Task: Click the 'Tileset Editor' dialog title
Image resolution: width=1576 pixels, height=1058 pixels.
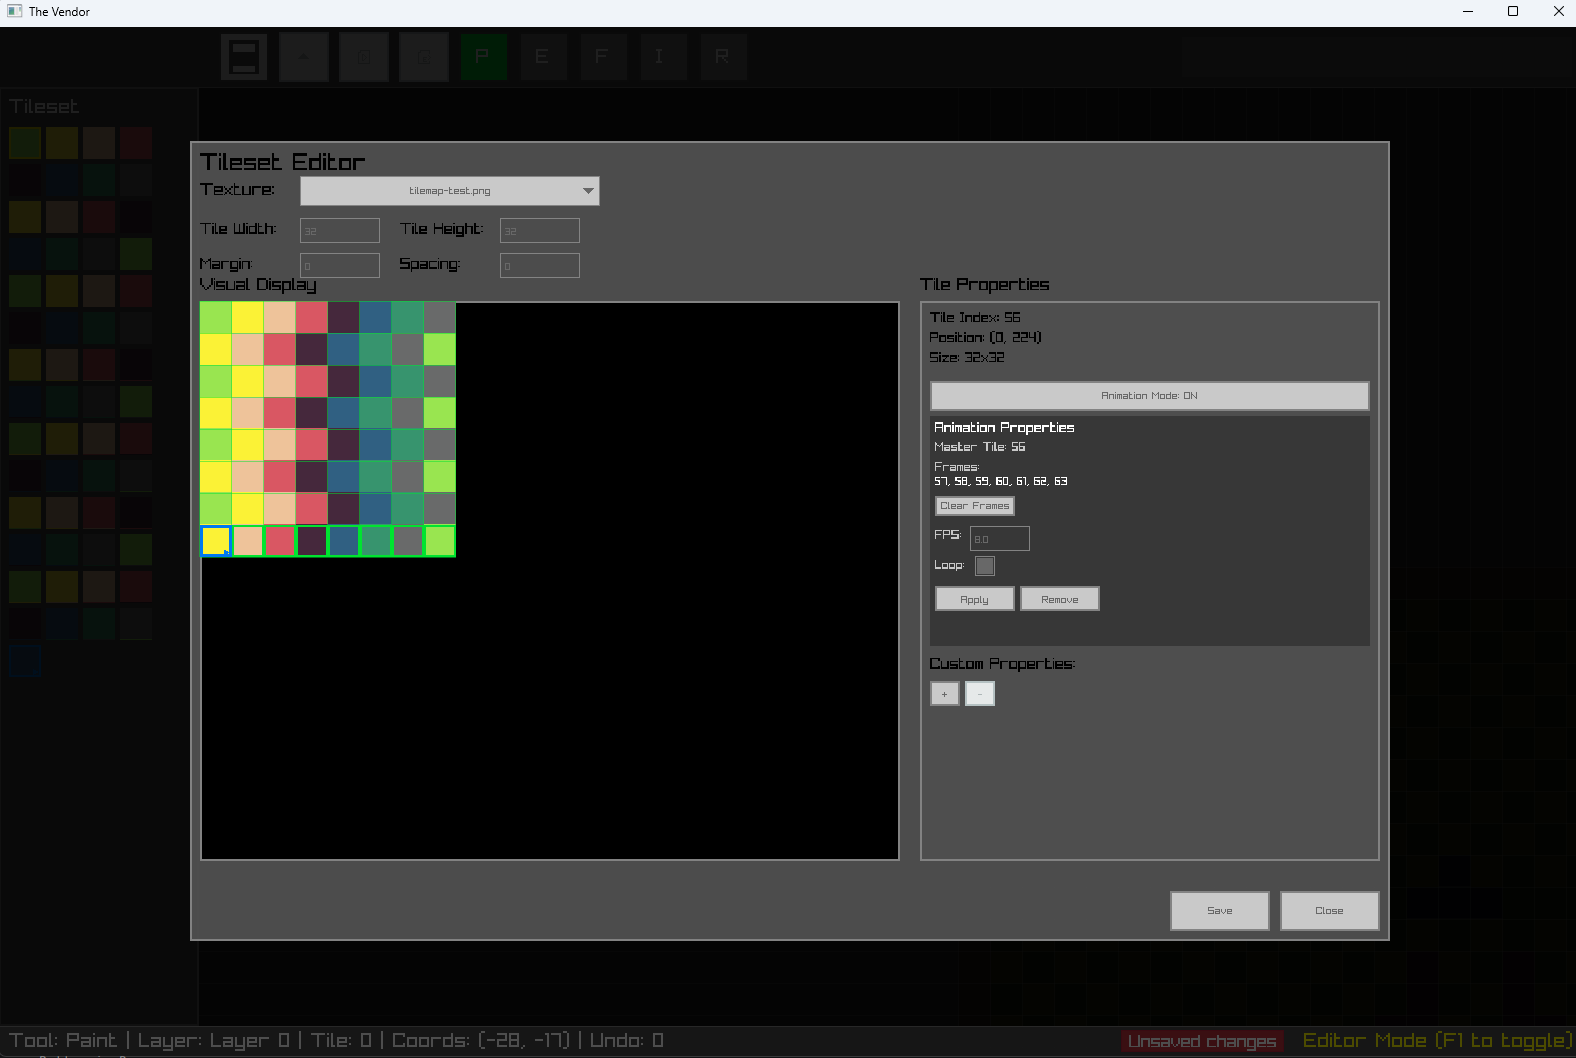Action: (283, 162)
